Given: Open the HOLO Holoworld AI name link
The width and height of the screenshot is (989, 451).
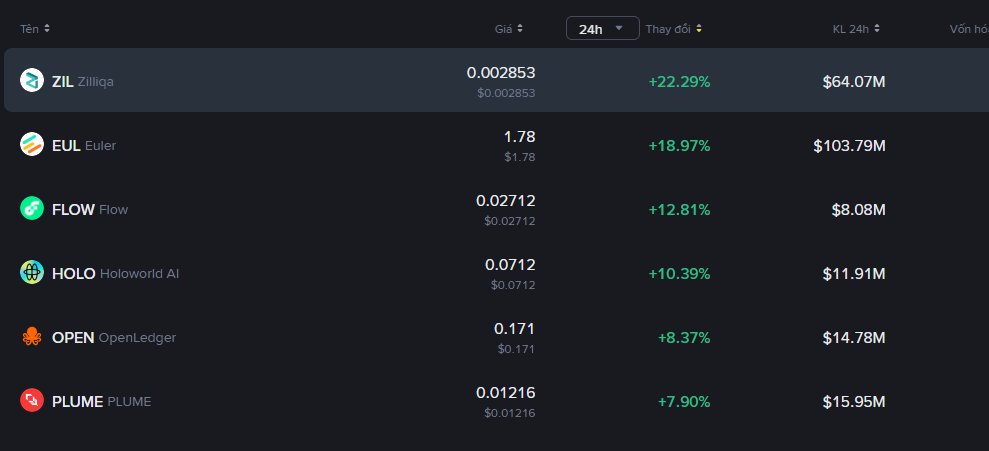Looking at the screenshot, I should pos(115,274).
